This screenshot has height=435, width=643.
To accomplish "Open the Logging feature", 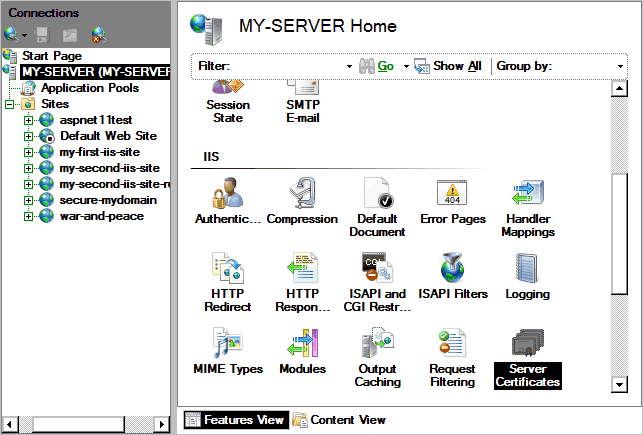I will pyautogui.click(x=528, y=276).
